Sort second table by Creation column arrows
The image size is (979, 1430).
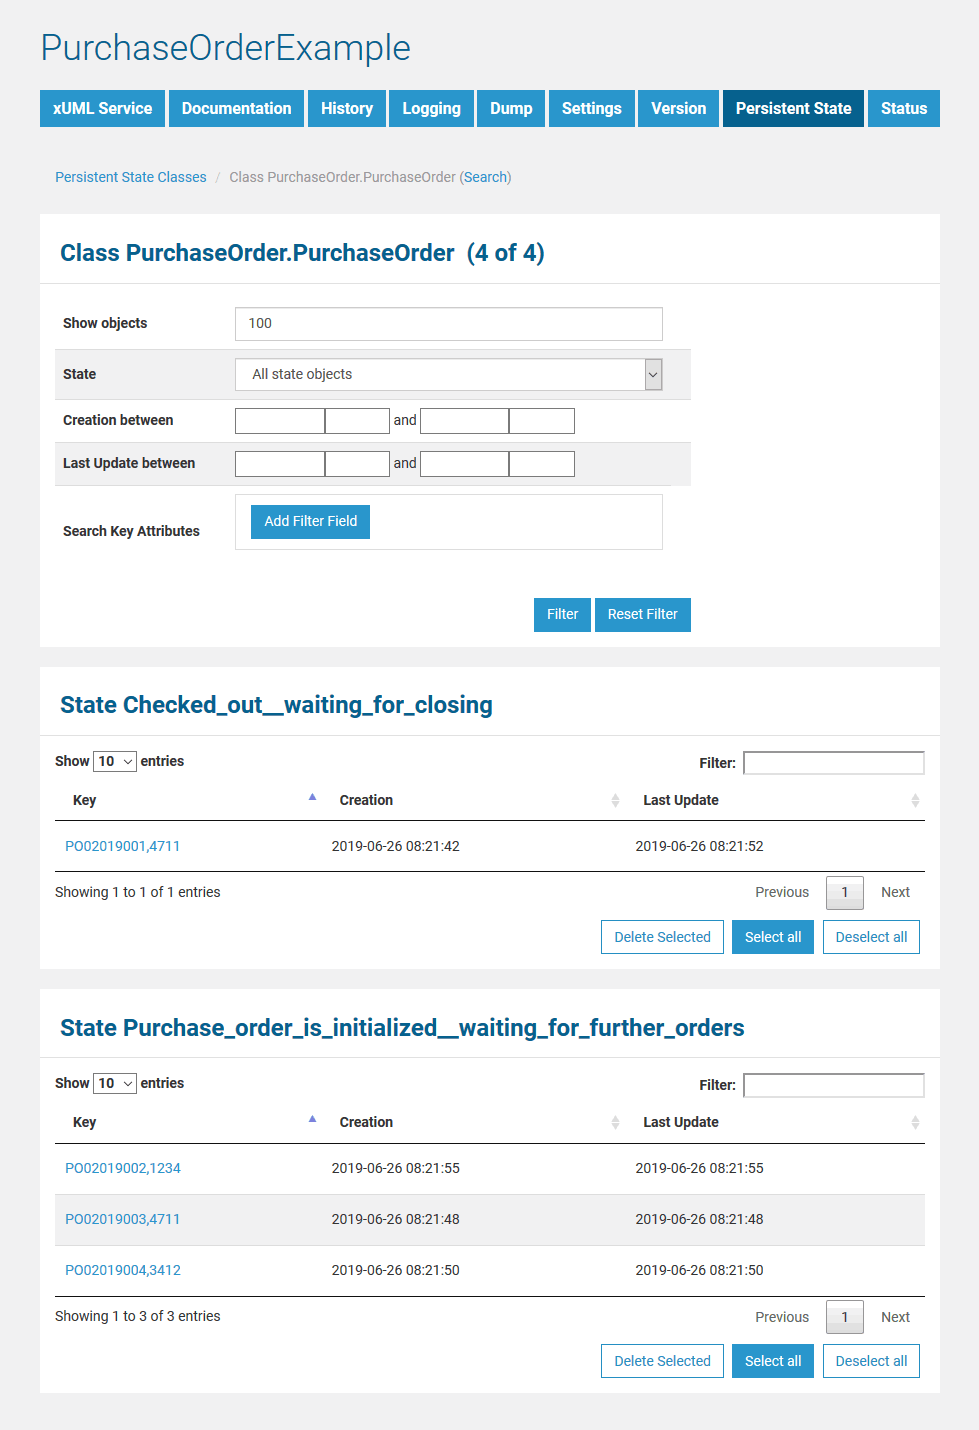tap(615, 1122)
